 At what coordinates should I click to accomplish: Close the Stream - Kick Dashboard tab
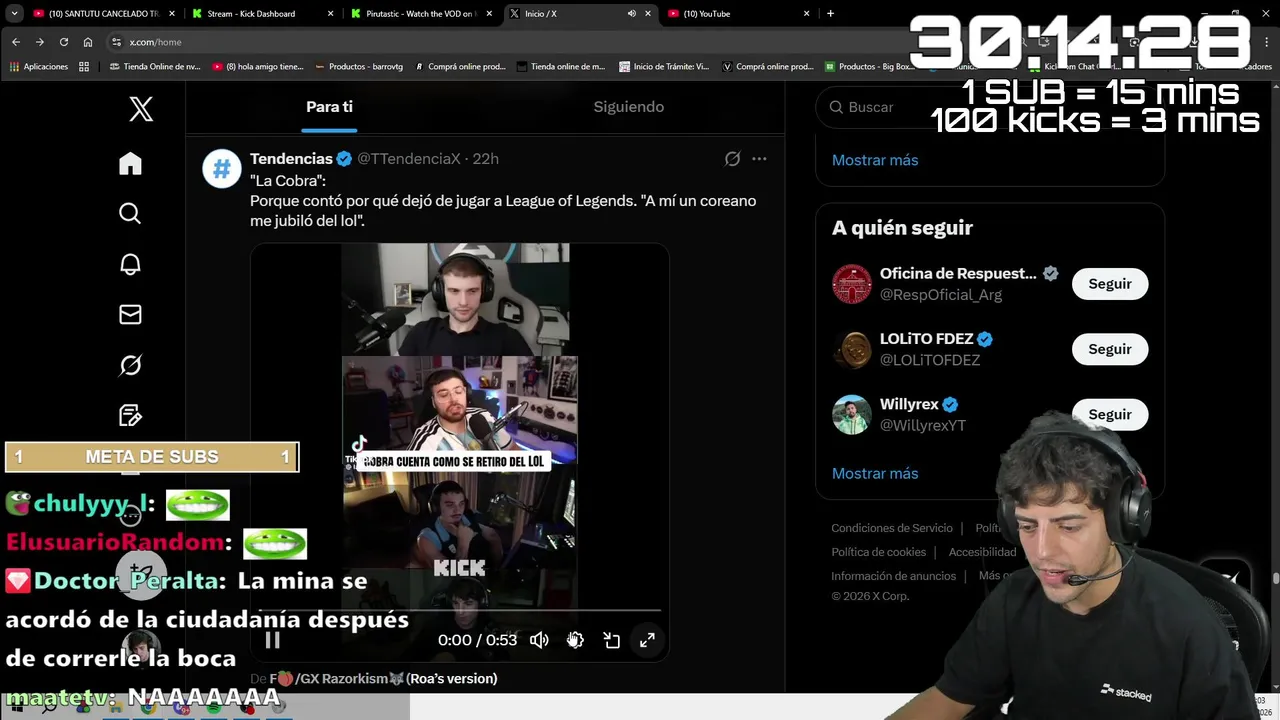point(330,14)
